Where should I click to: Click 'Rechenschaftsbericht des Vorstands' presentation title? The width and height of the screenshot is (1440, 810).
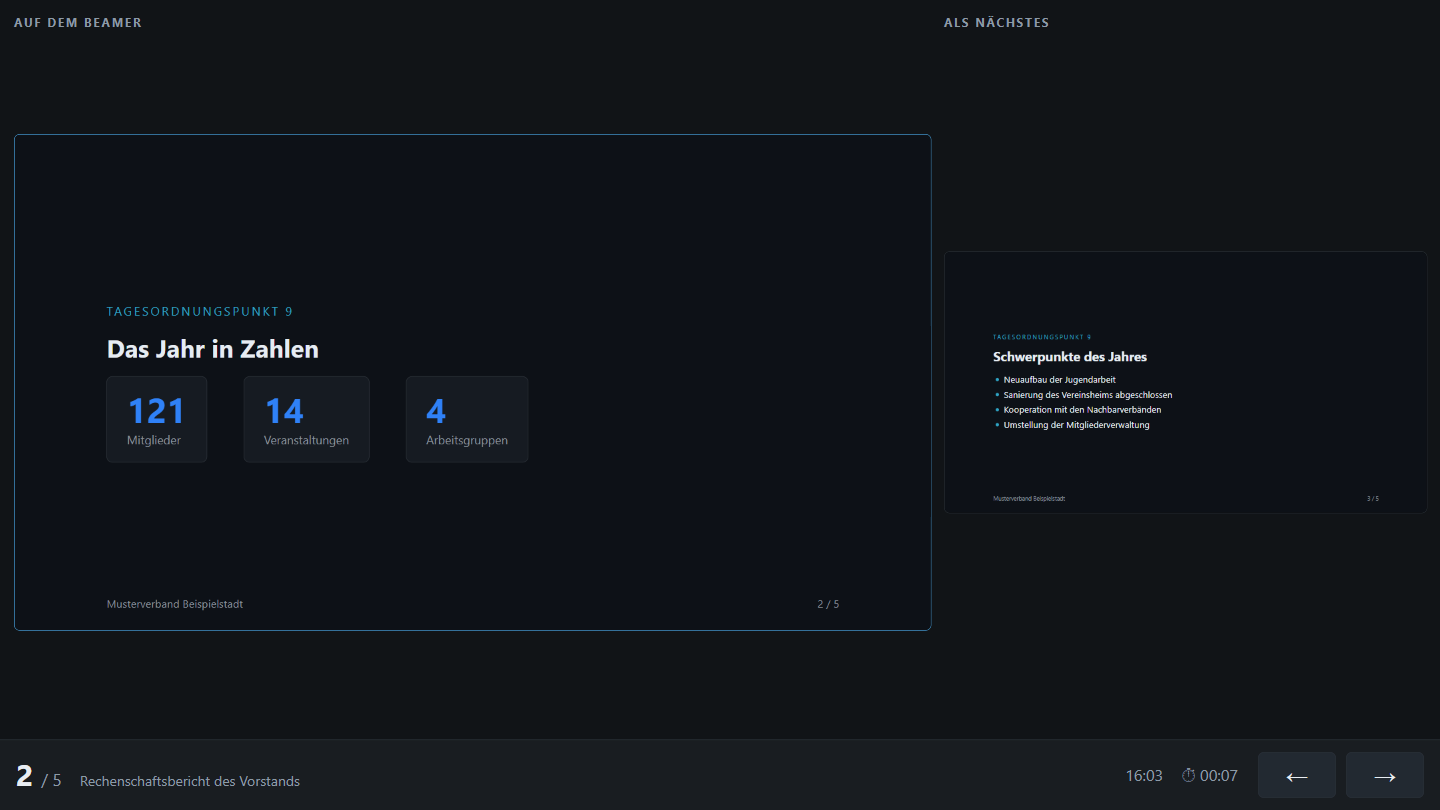(190, 781)
